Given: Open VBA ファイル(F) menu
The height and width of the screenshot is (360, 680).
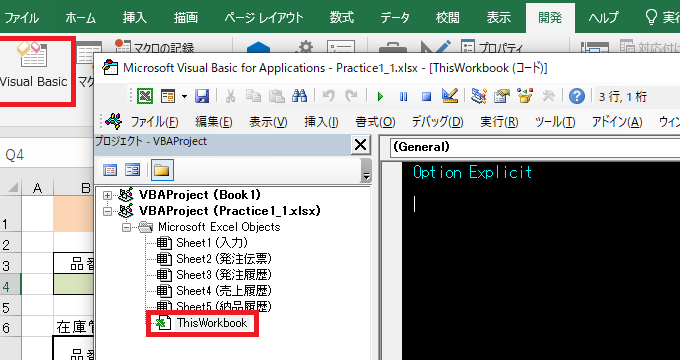Looking at the screenshot, I should click(x=154, y=122).
